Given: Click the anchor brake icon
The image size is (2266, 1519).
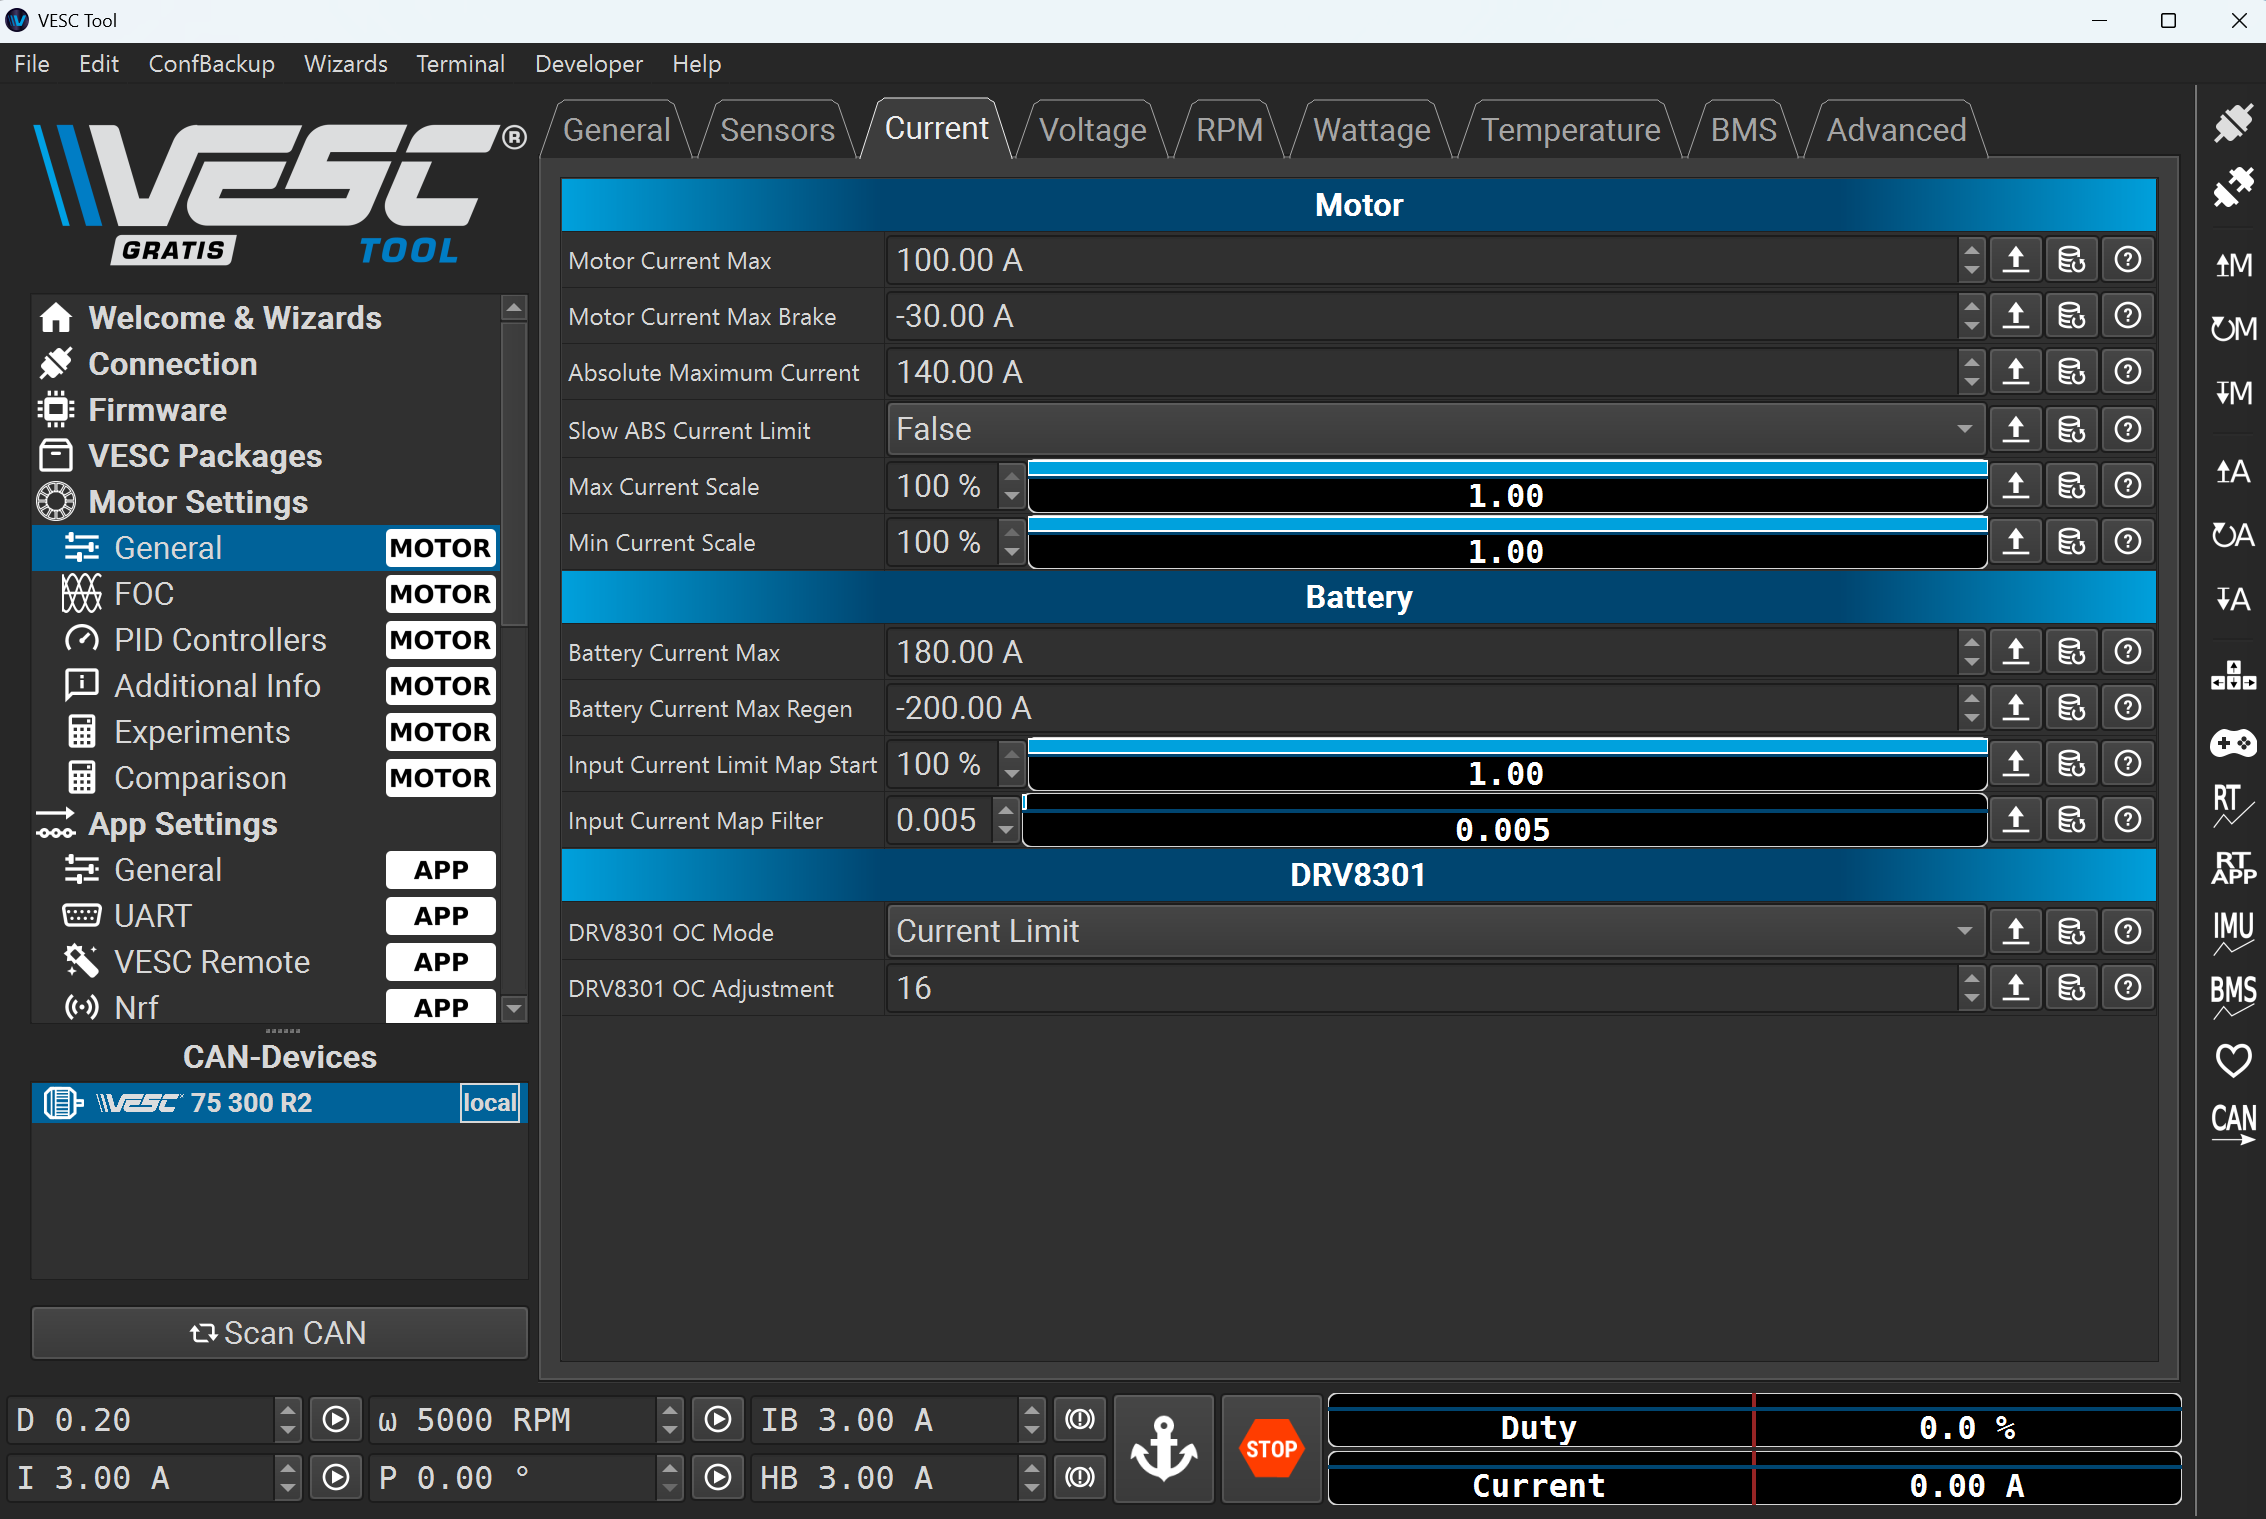Looking at the screenshot, I should click(x=1163, y=1448).
